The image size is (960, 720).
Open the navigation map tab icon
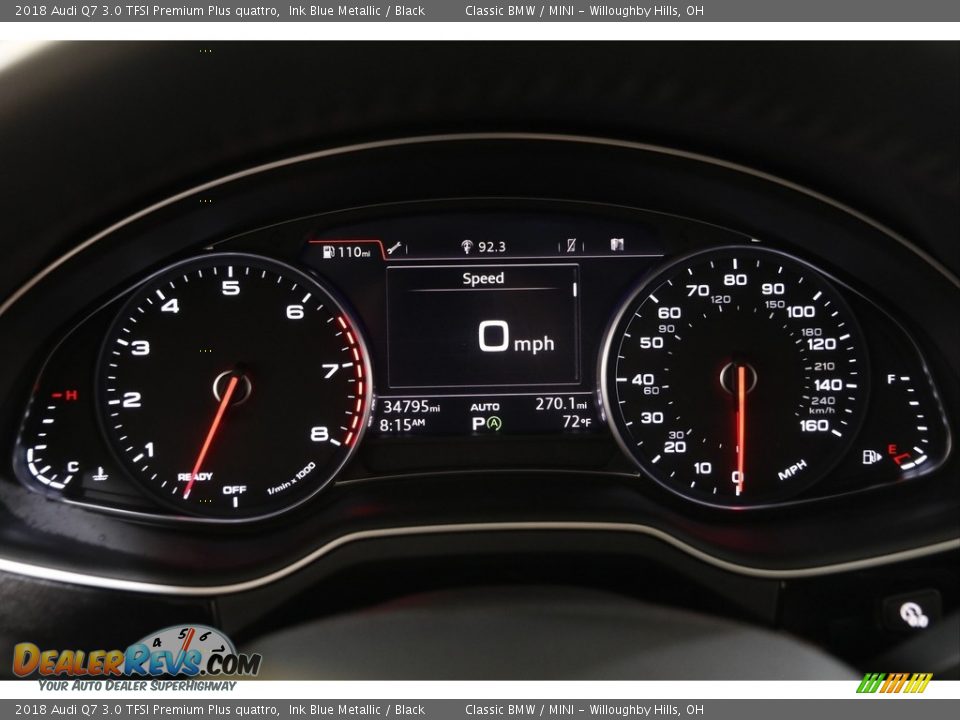click(617, 245)
